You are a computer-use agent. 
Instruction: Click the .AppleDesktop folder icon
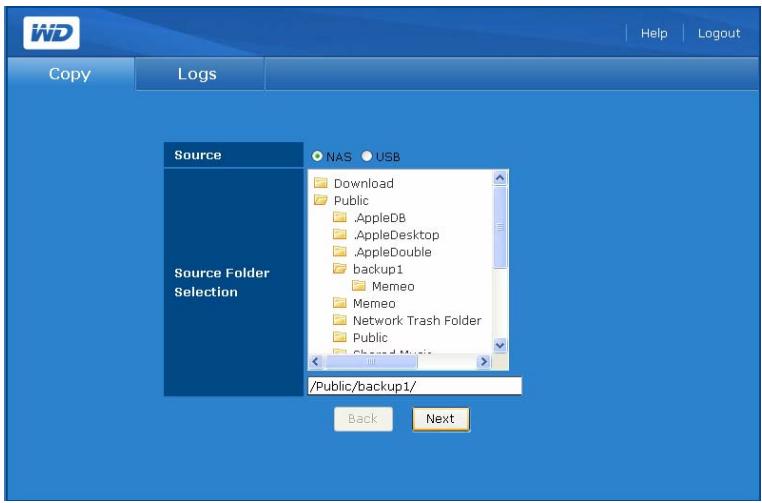tap(340, 234)
